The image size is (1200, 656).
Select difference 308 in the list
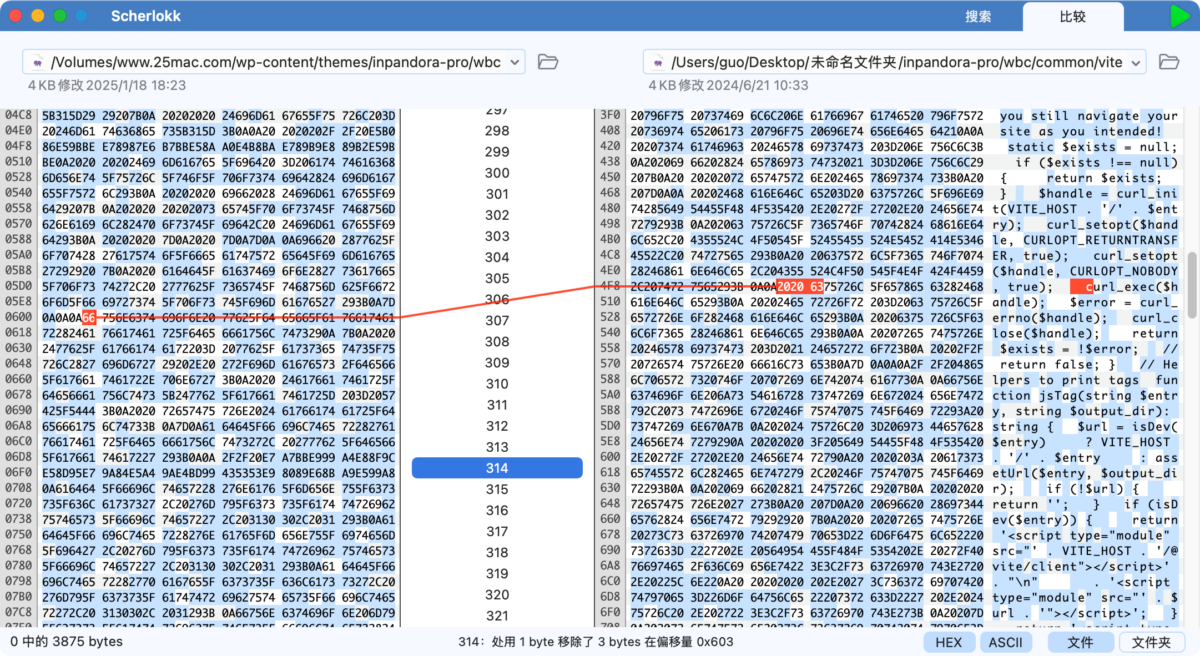(x=497, y=341)
